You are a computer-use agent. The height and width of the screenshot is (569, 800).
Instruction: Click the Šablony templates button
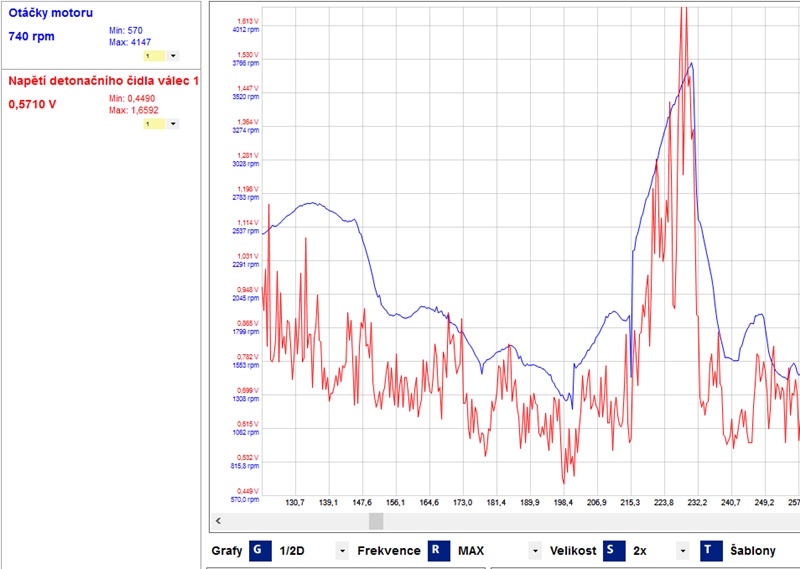[750, 550]
